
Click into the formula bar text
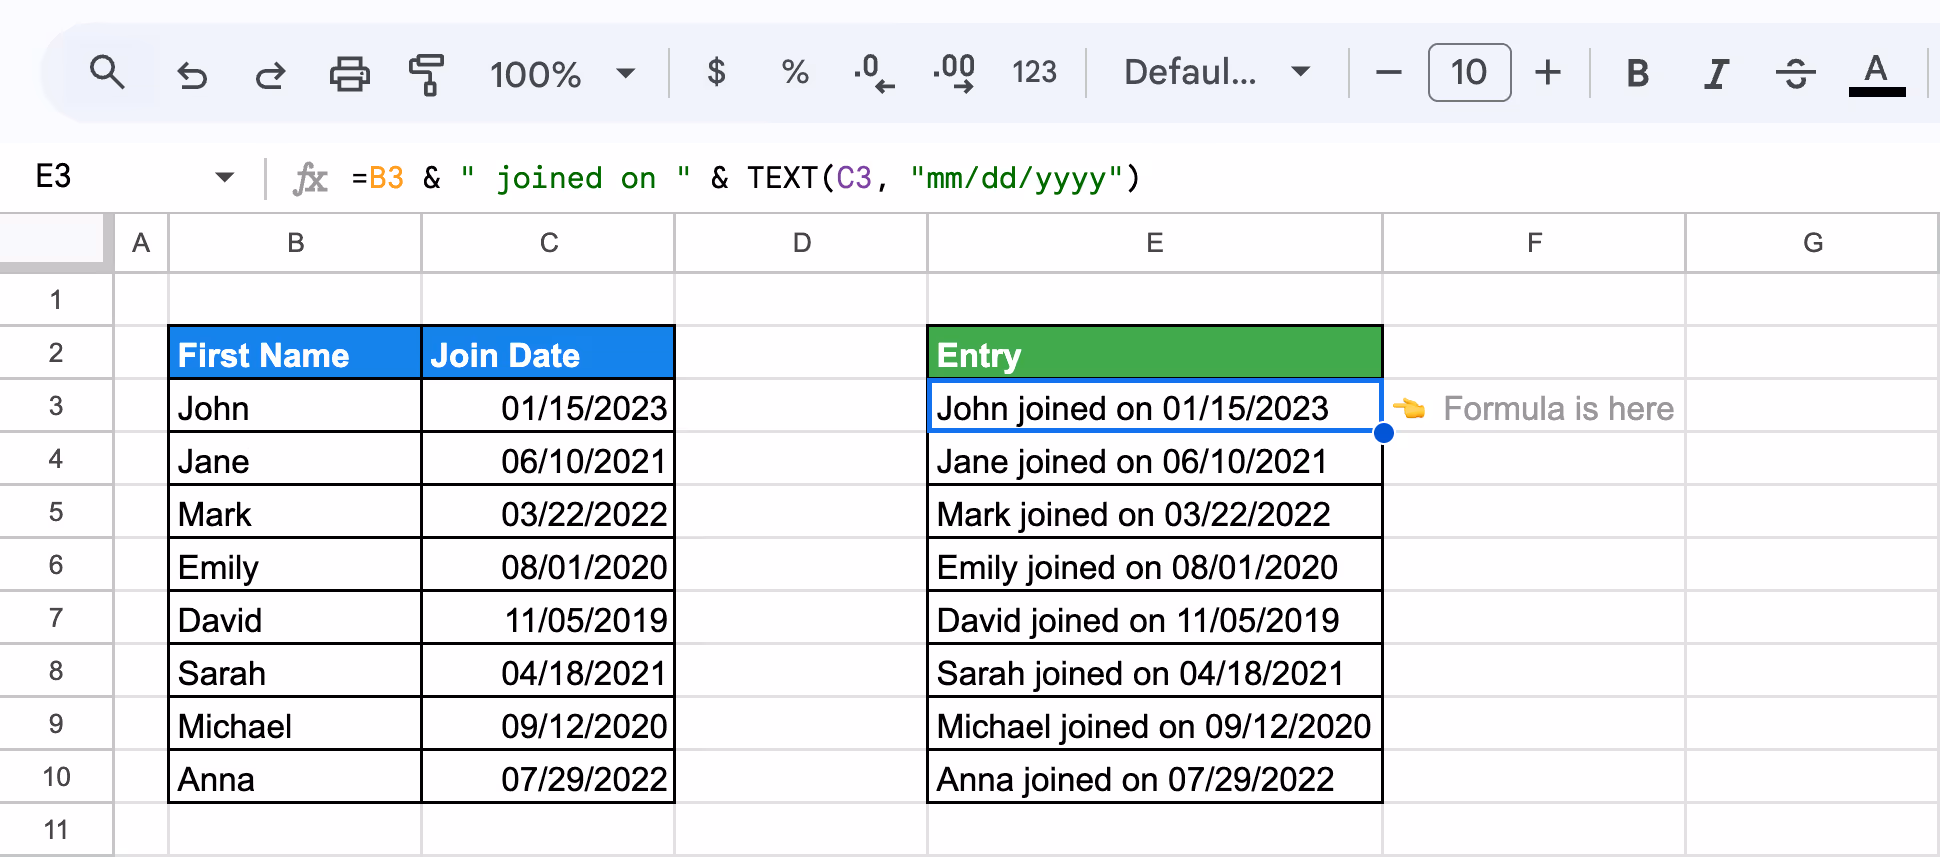(x=746, y=178)
